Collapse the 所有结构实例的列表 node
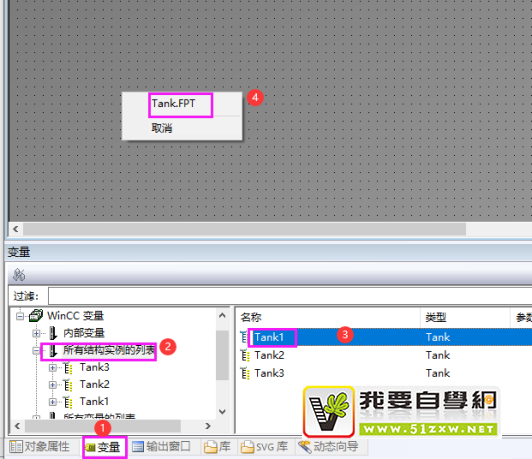The image size is (532, 459). (36, 350)
